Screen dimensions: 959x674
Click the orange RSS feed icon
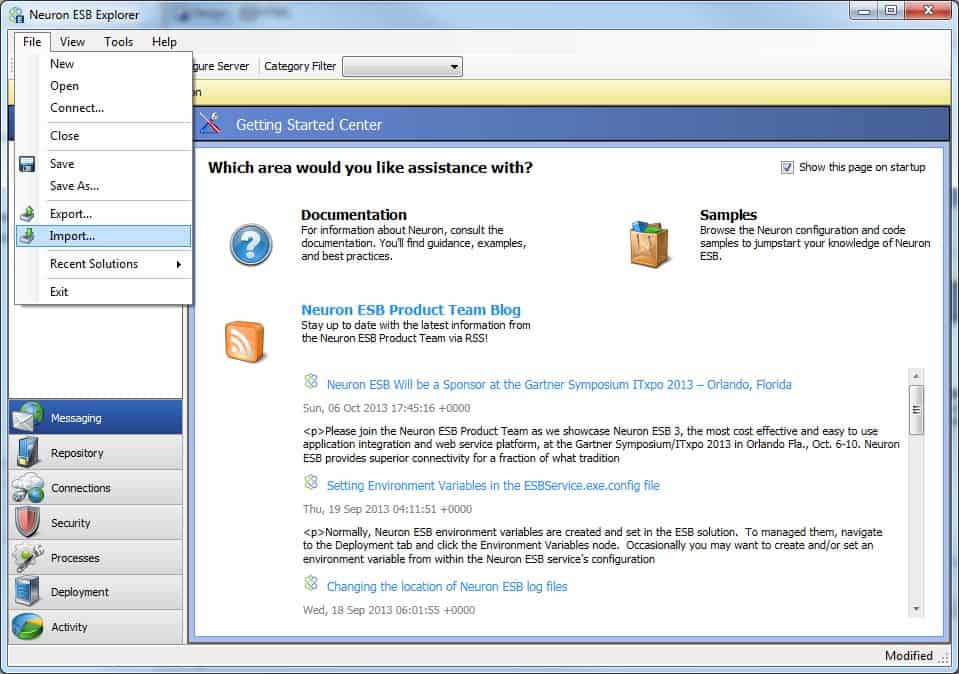[245, 341]
